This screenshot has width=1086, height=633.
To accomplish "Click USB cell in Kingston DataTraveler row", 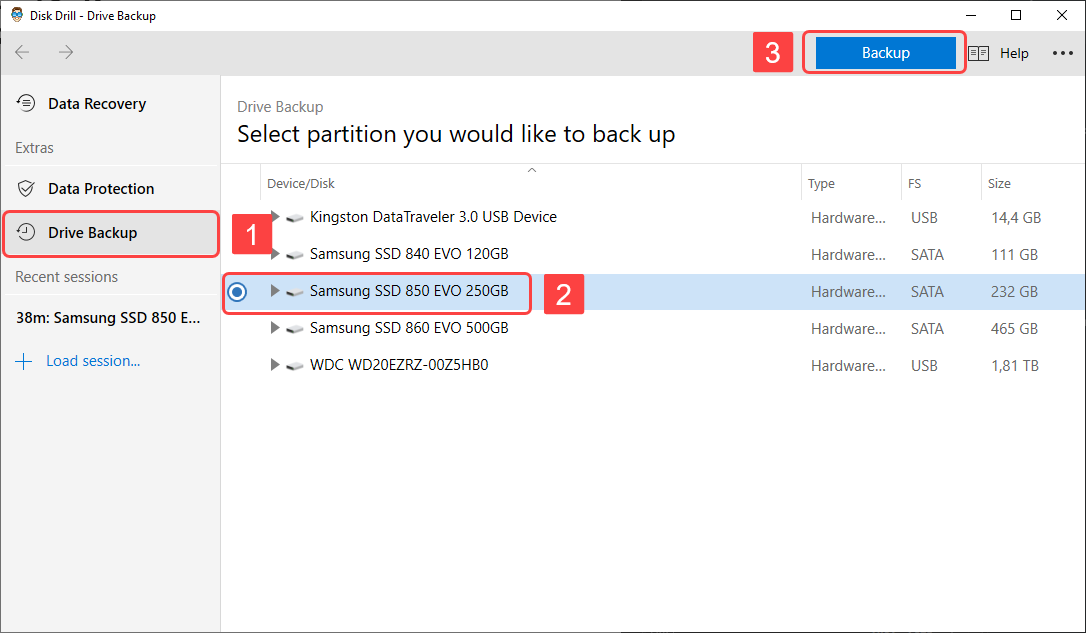I will [x=924, y=218].
